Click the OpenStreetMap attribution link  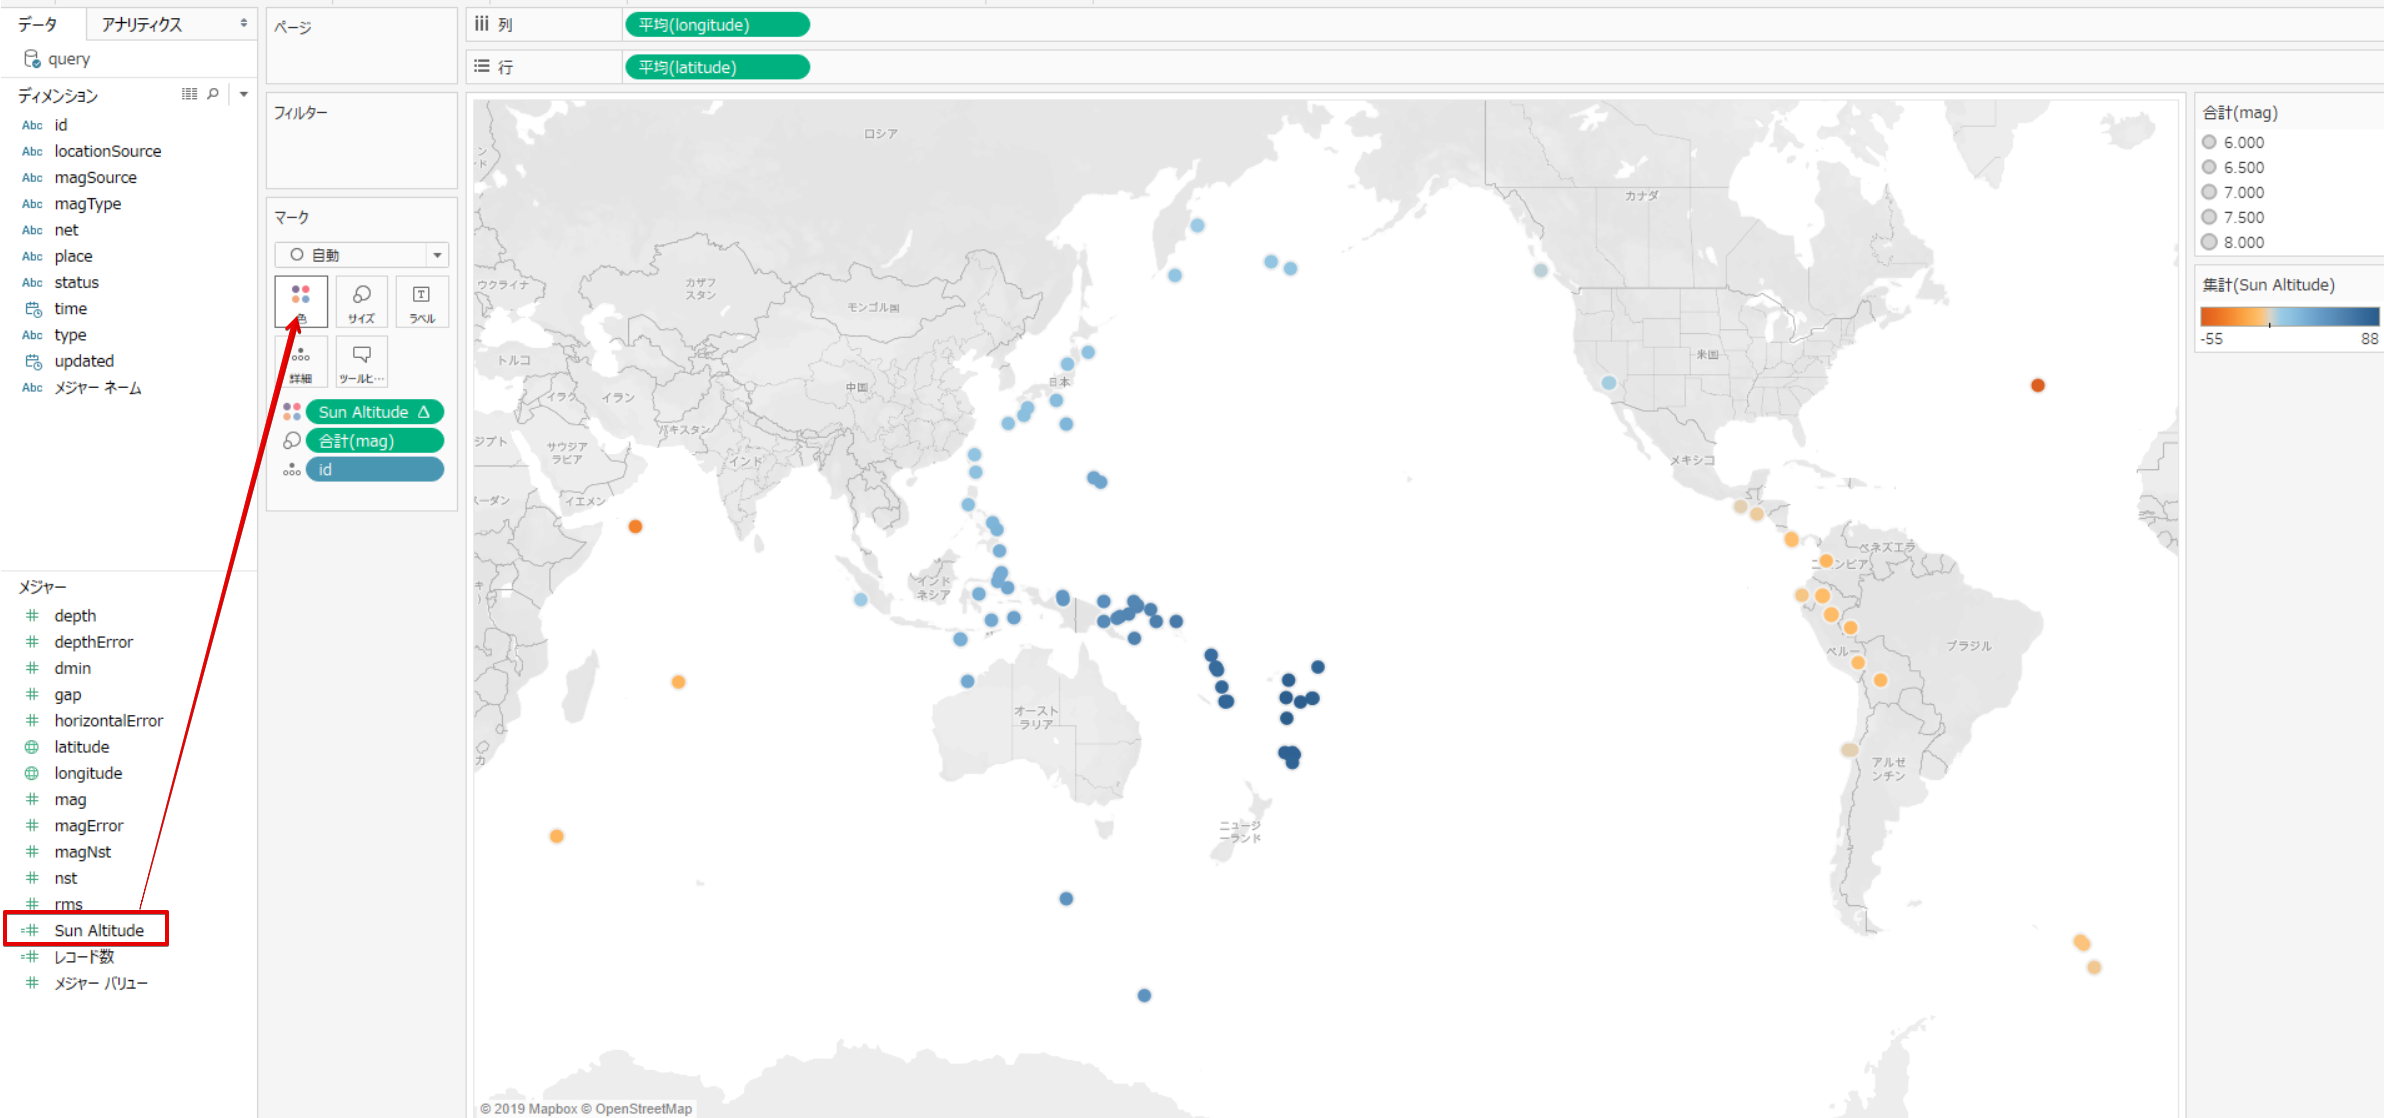click(642, 1108)
